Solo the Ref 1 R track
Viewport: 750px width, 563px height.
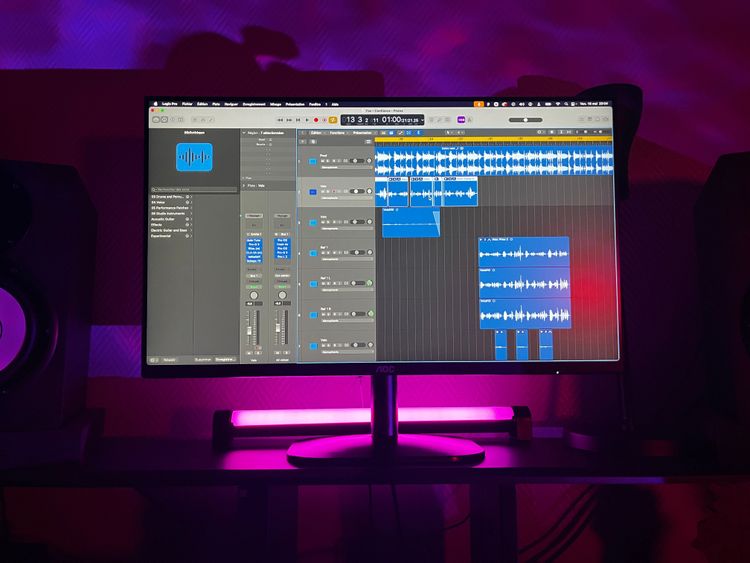(328, 314)
